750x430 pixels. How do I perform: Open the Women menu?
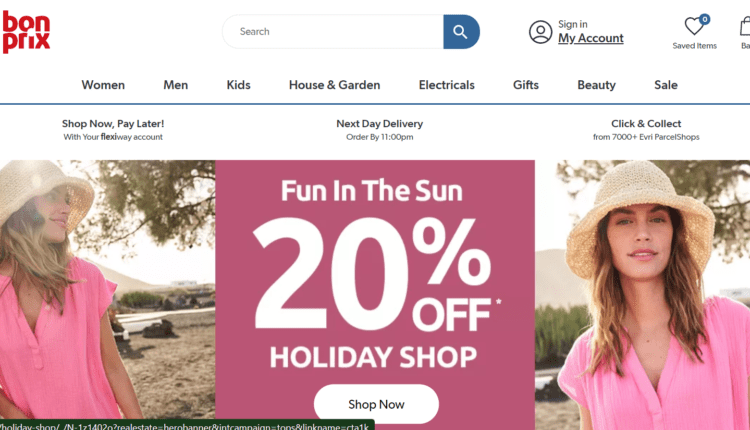(103, 85)
